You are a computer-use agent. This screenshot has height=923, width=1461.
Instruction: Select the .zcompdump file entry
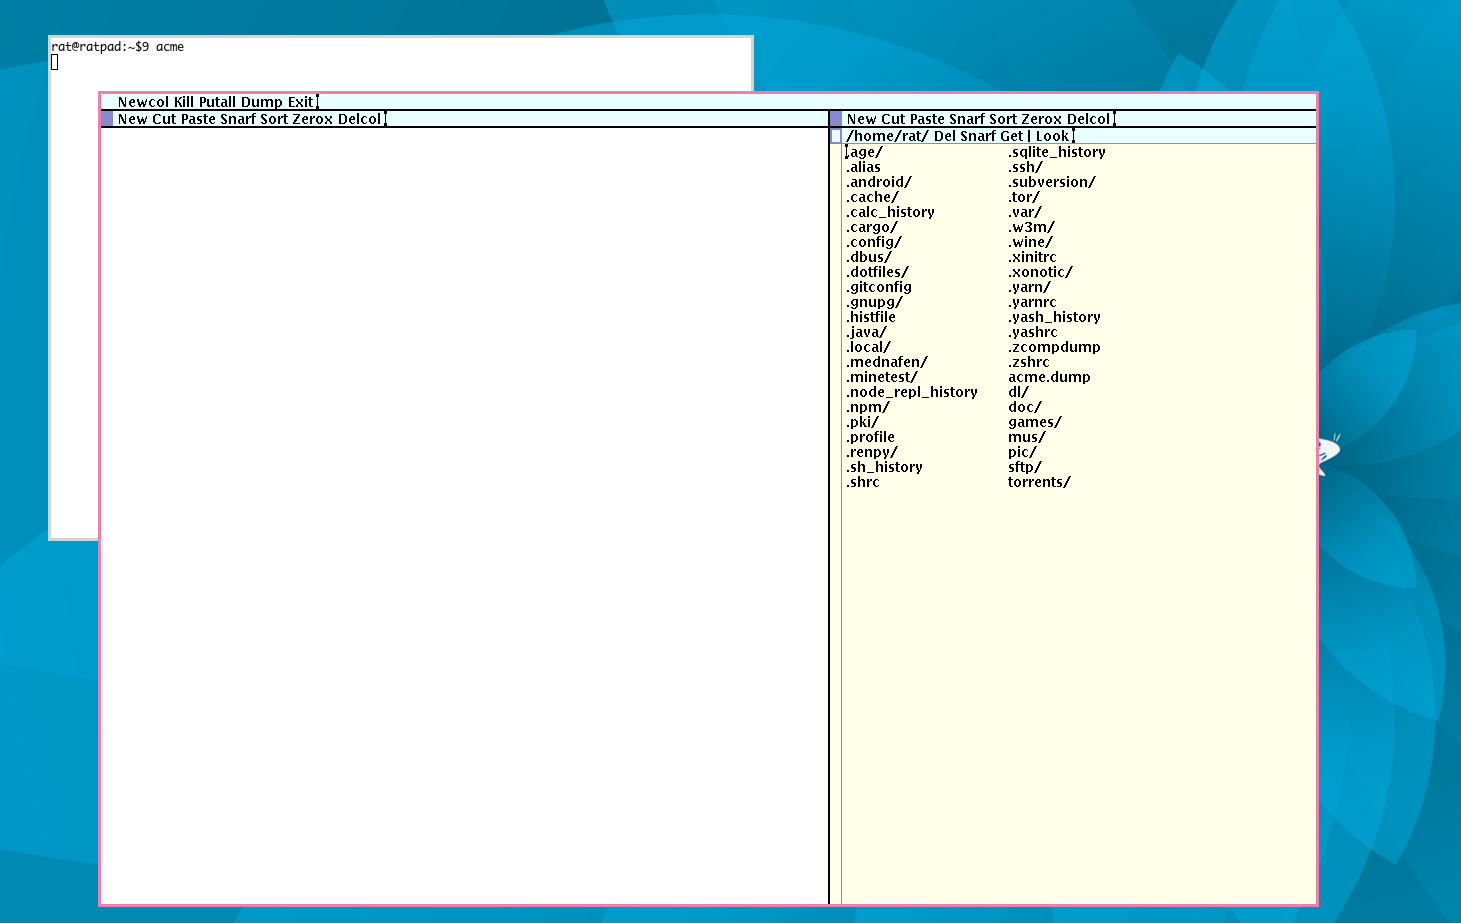click(1055, 347)
